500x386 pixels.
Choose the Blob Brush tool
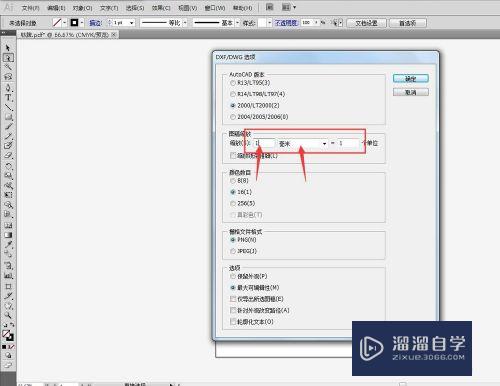click(8, 145)
